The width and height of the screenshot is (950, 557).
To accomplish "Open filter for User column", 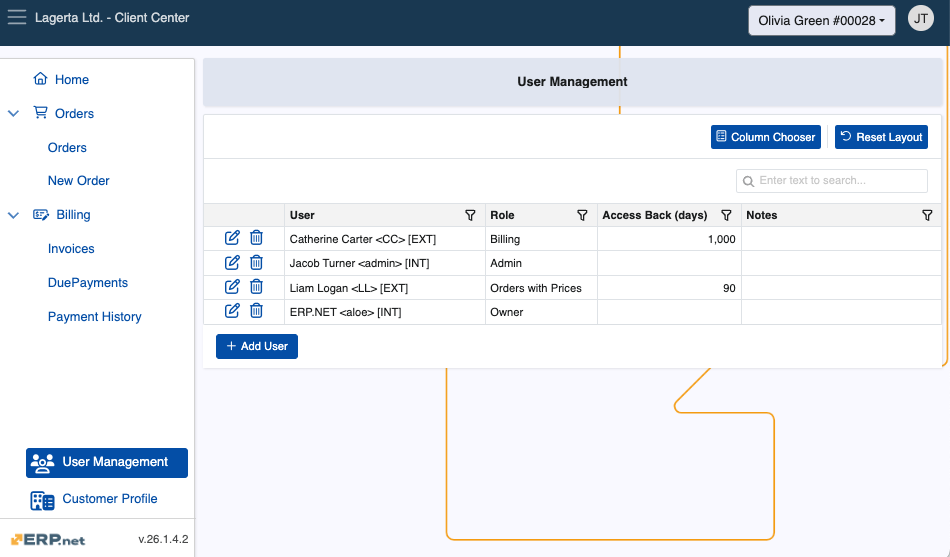I will [x=471, y=215].
